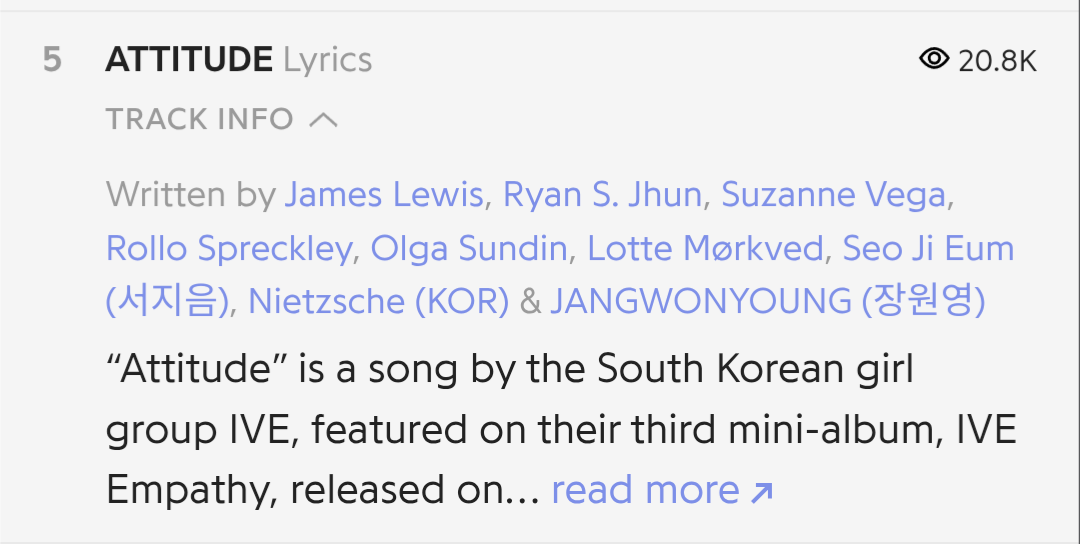Screen dimensions: 1080x544
Task: Open writer Rollo Spreckley
Action: coord(229,248)
